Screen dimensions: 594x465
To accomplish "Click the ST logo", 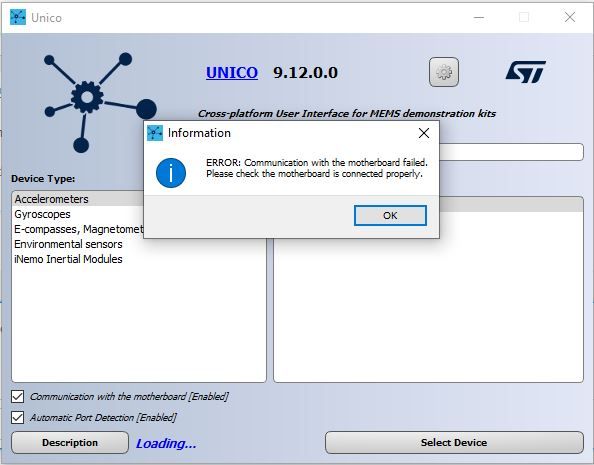I will 525,72.
